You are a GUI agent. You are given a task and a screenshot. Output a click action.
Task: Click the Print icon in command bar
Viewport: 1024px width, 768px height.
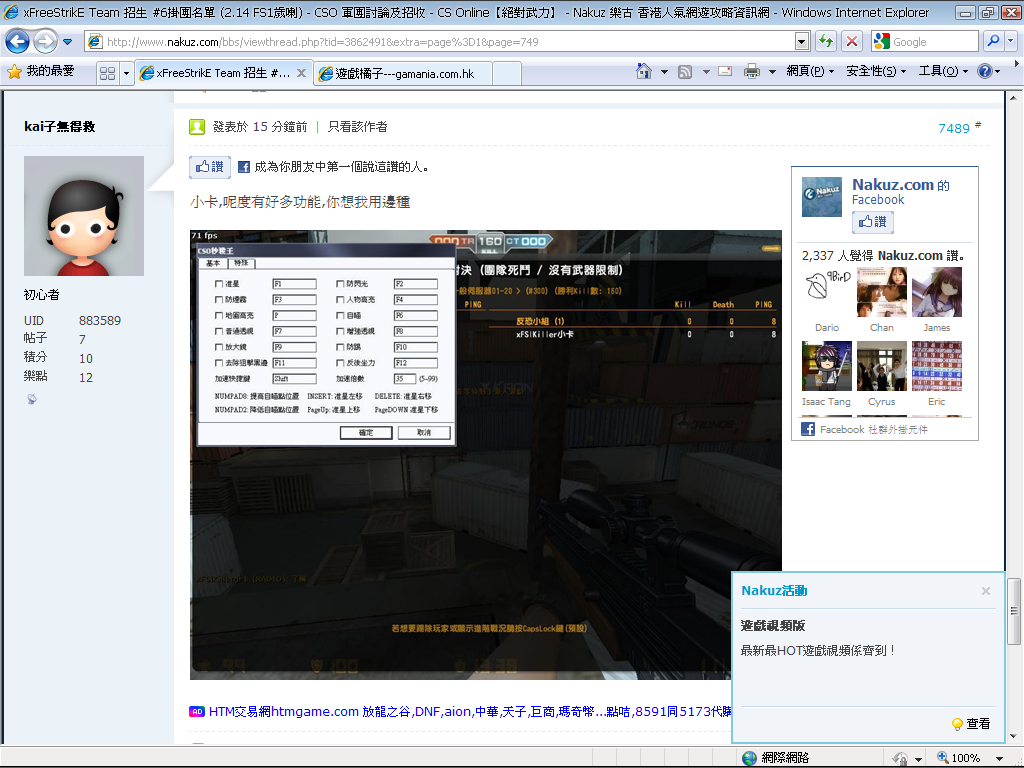point(751,72)
